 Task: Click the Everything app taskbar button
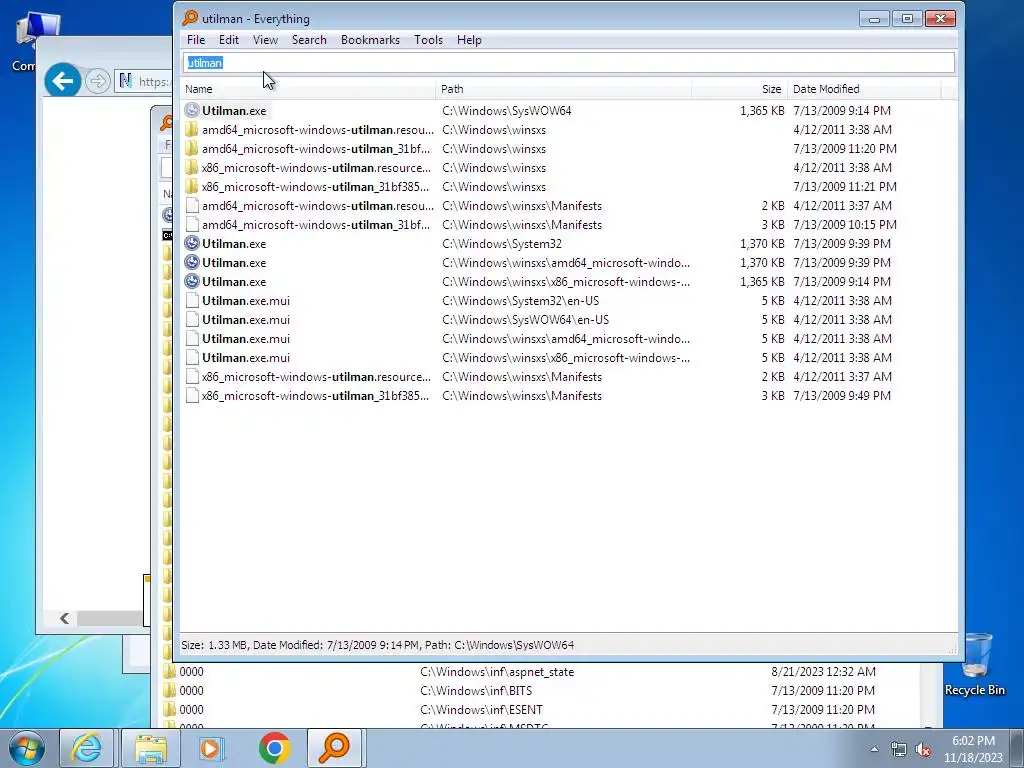334,748
